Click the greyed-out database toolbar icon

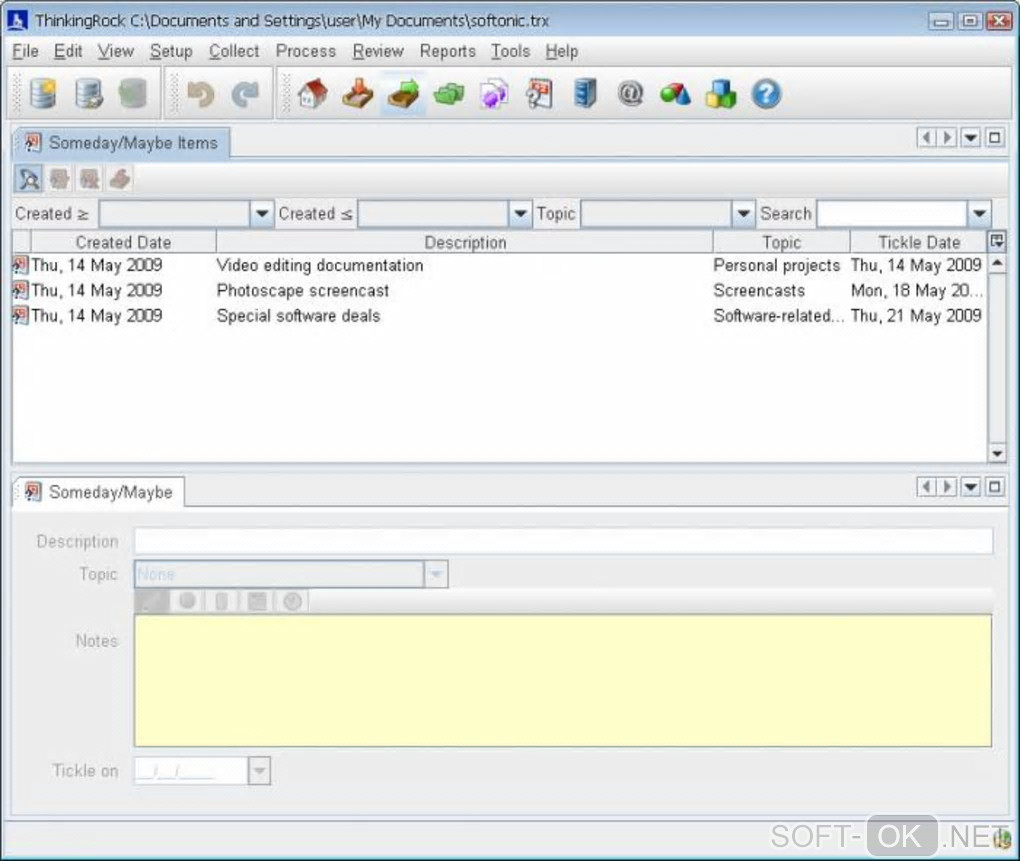click(133, 94)
